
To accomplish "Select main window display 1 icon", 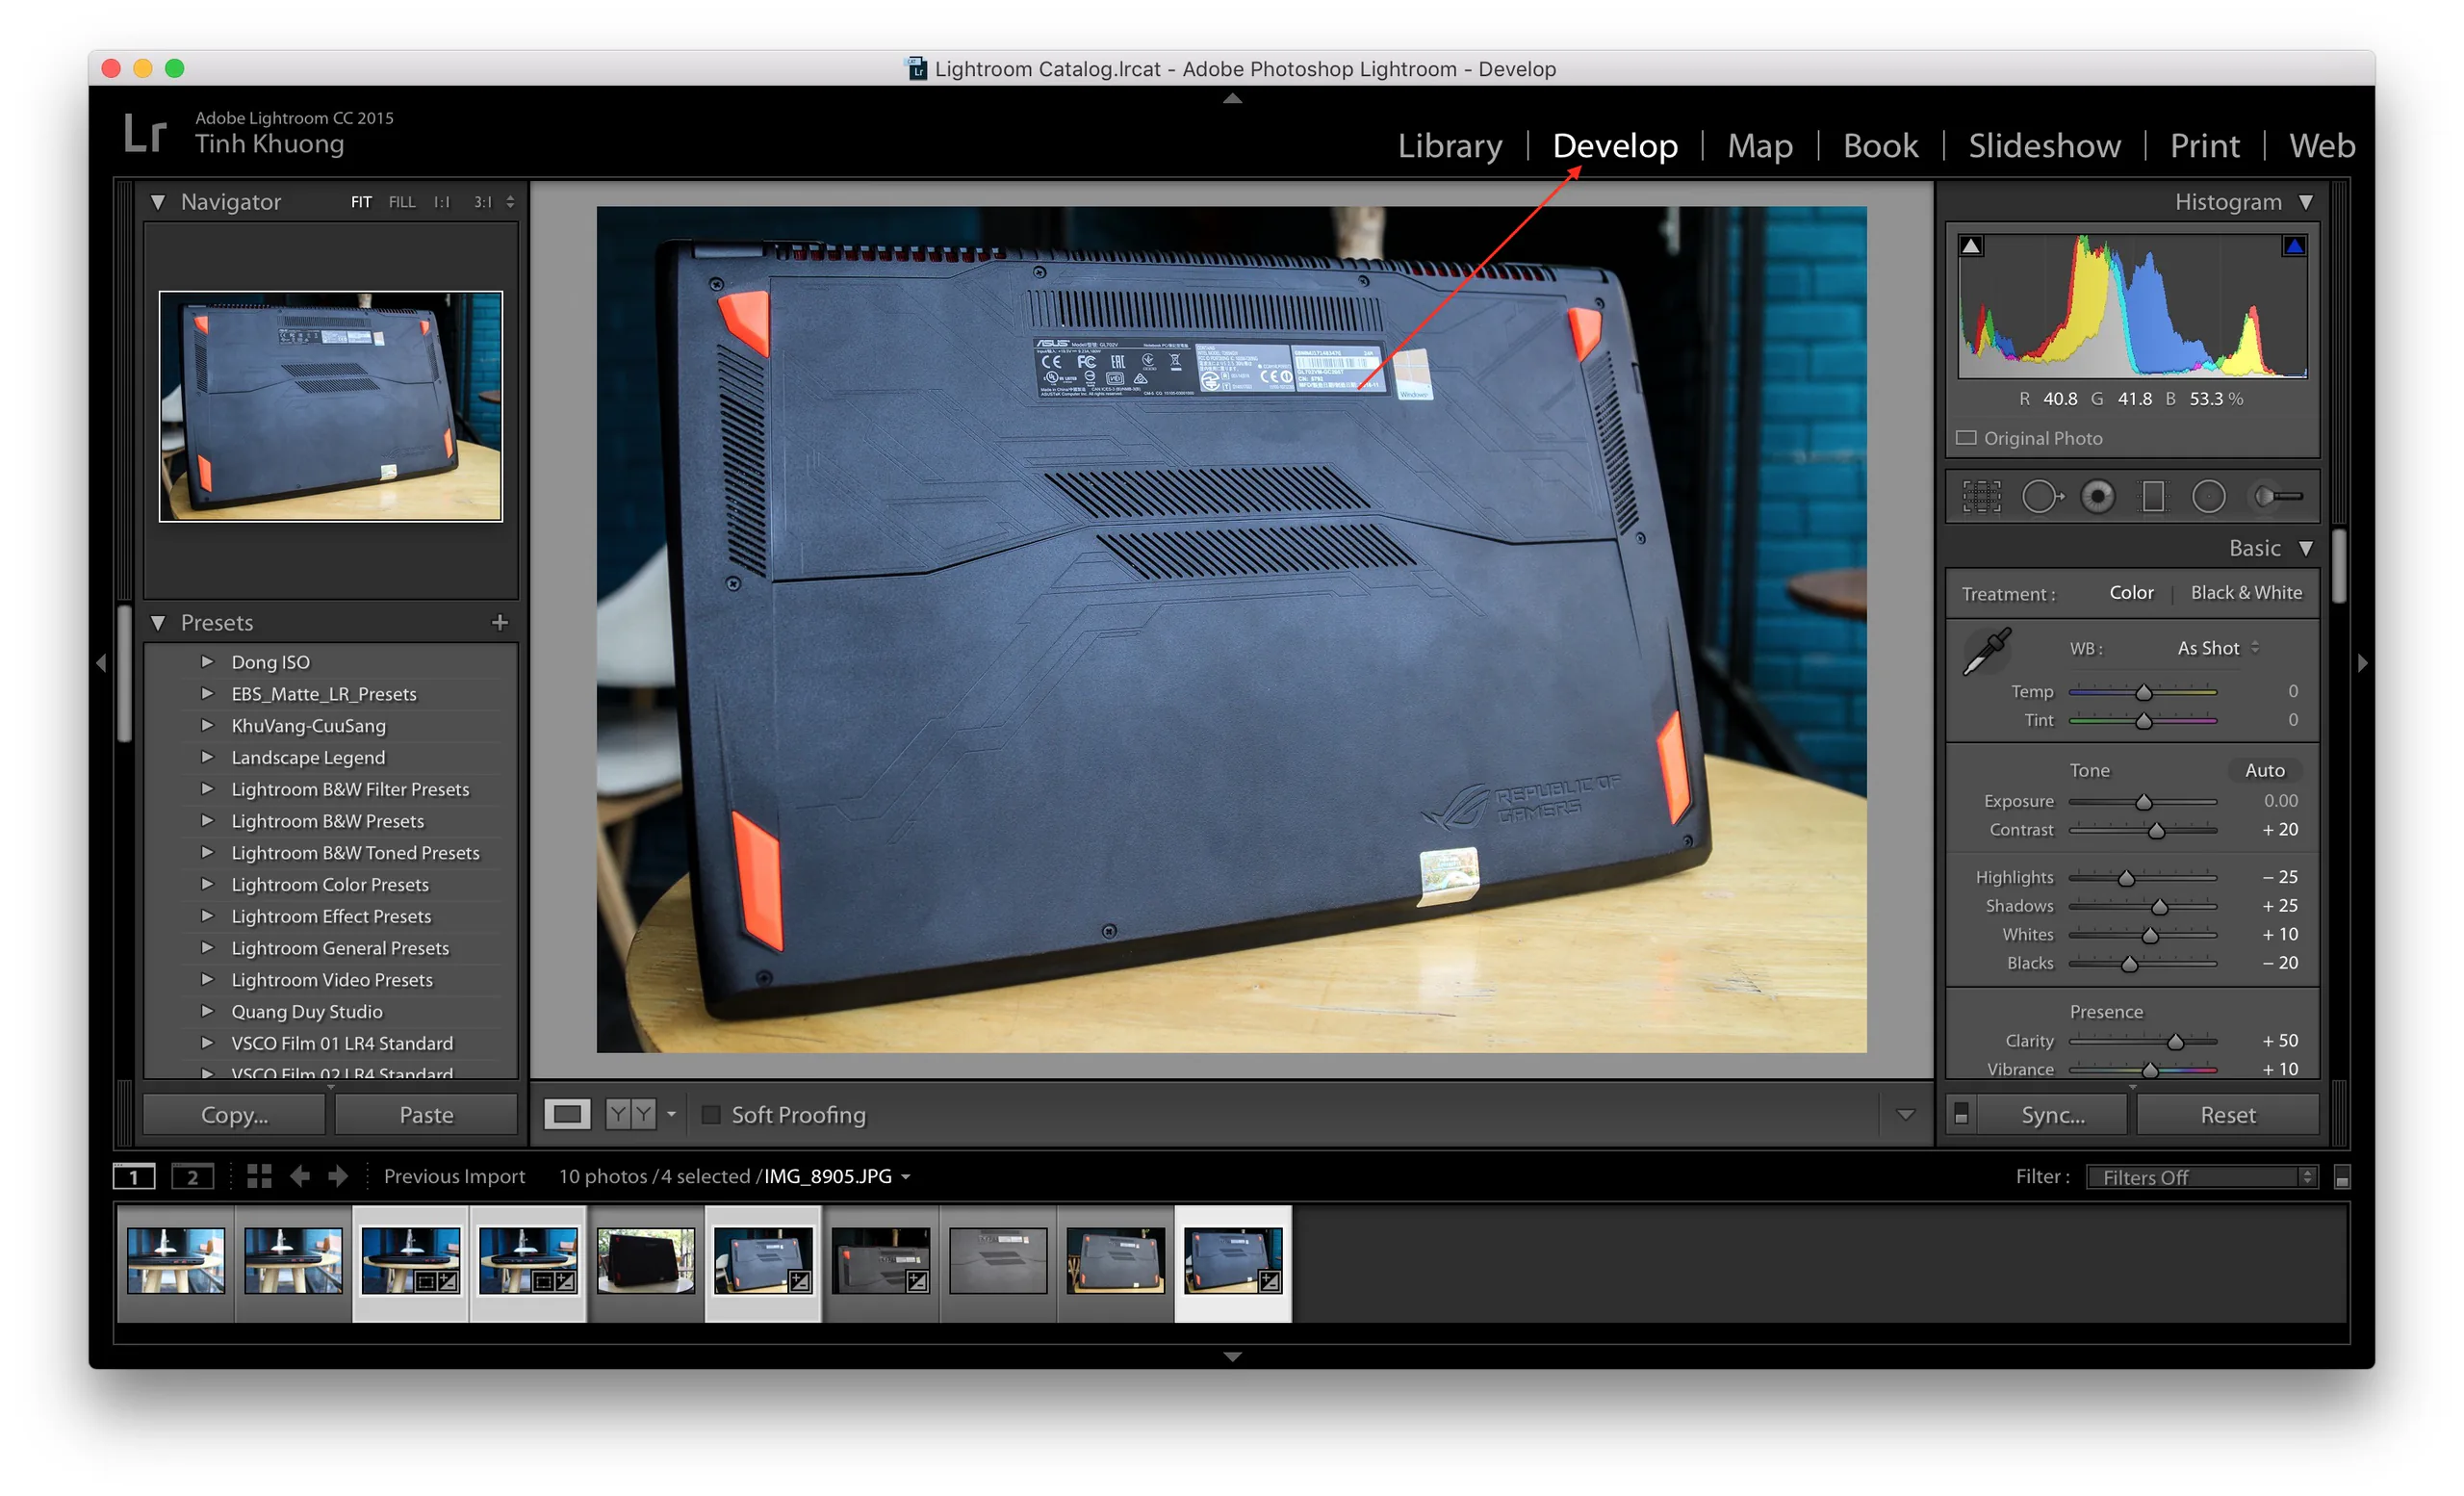I will 134,1177.
